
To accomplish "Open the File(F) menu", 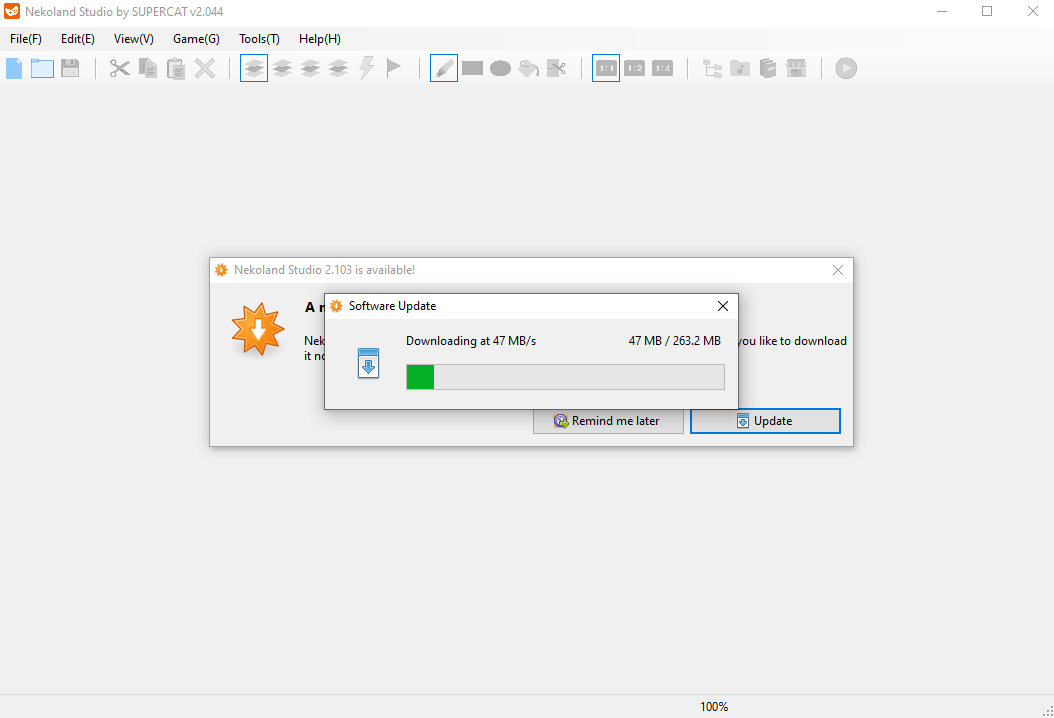I will [26, 39].
